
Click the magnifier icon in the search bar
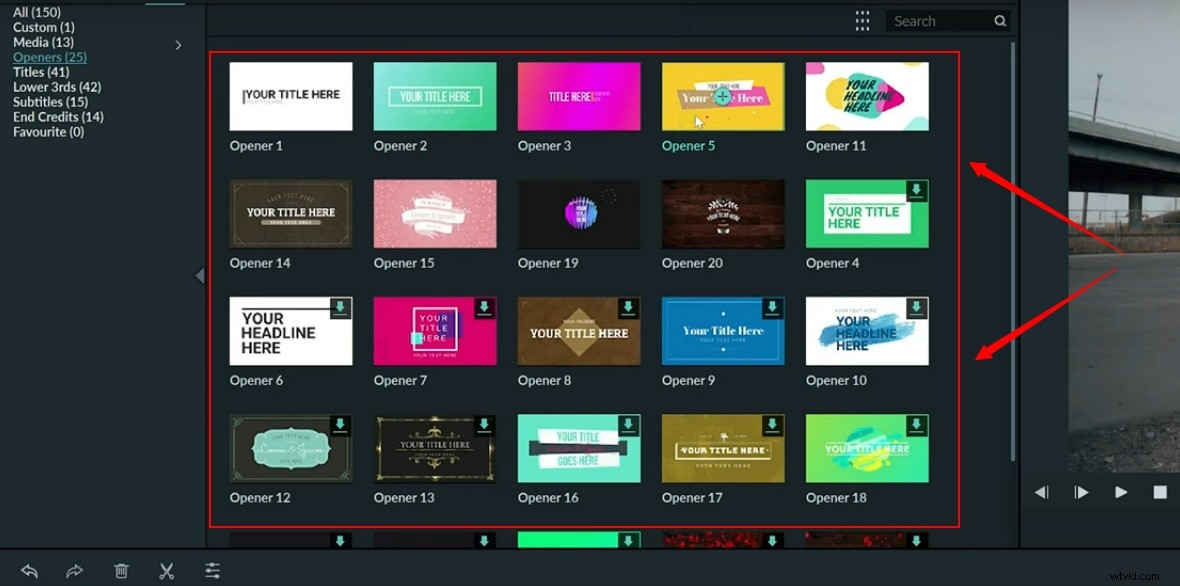[1000, 20]
